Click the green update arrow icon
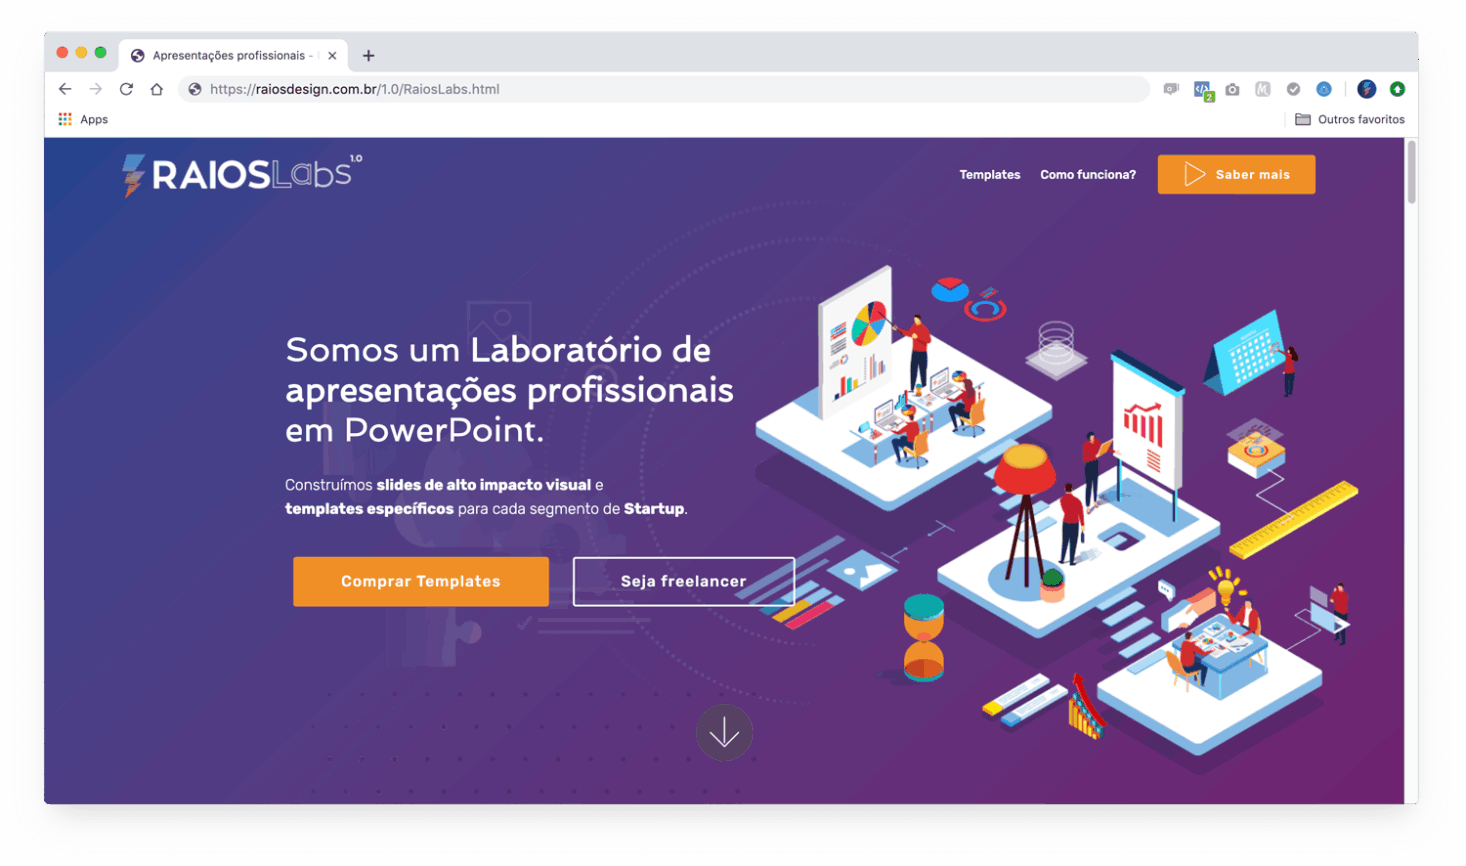This screenshot has height=866, width=1466. 1398,89
